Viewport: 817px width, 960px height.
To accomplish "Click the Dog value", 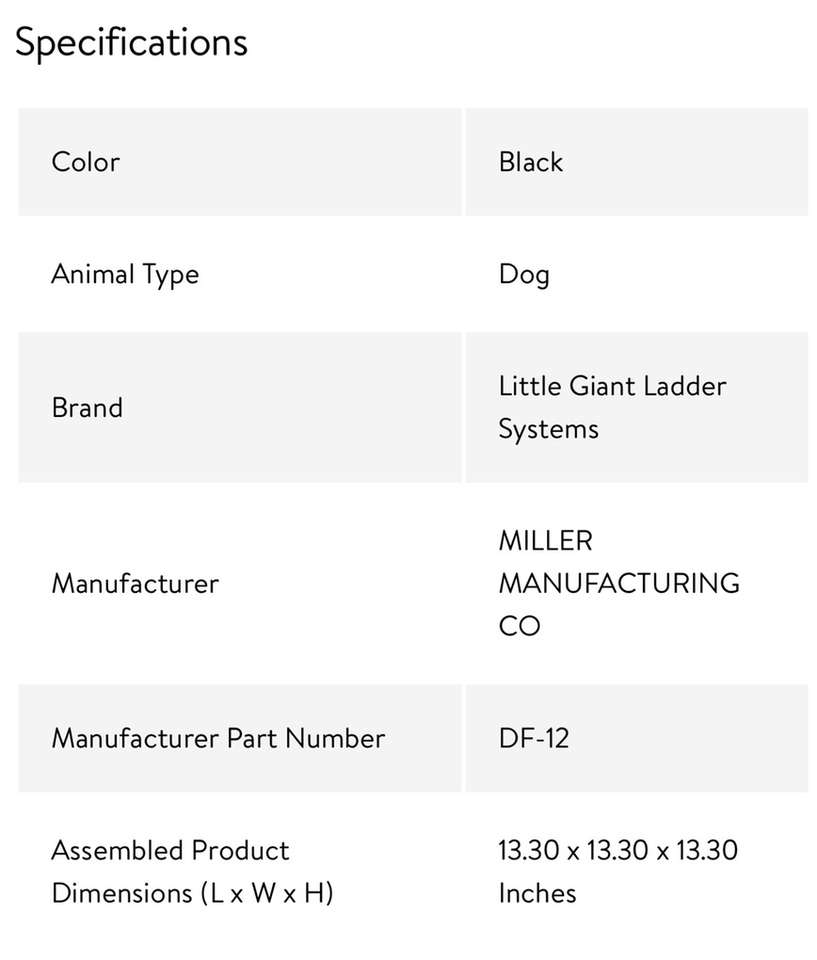I will point(524,275).
